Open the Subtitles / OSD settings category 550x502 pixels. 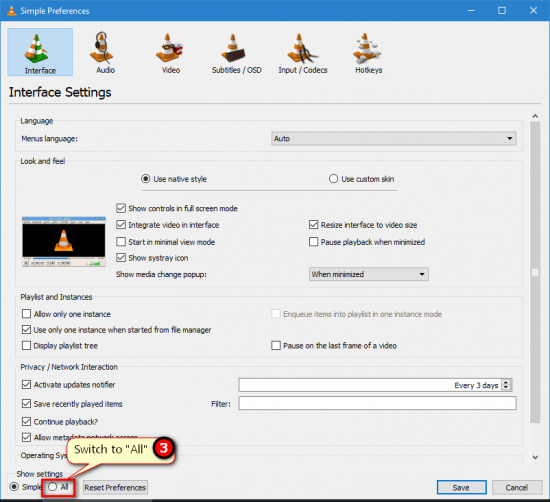click(x=236, y=52)
